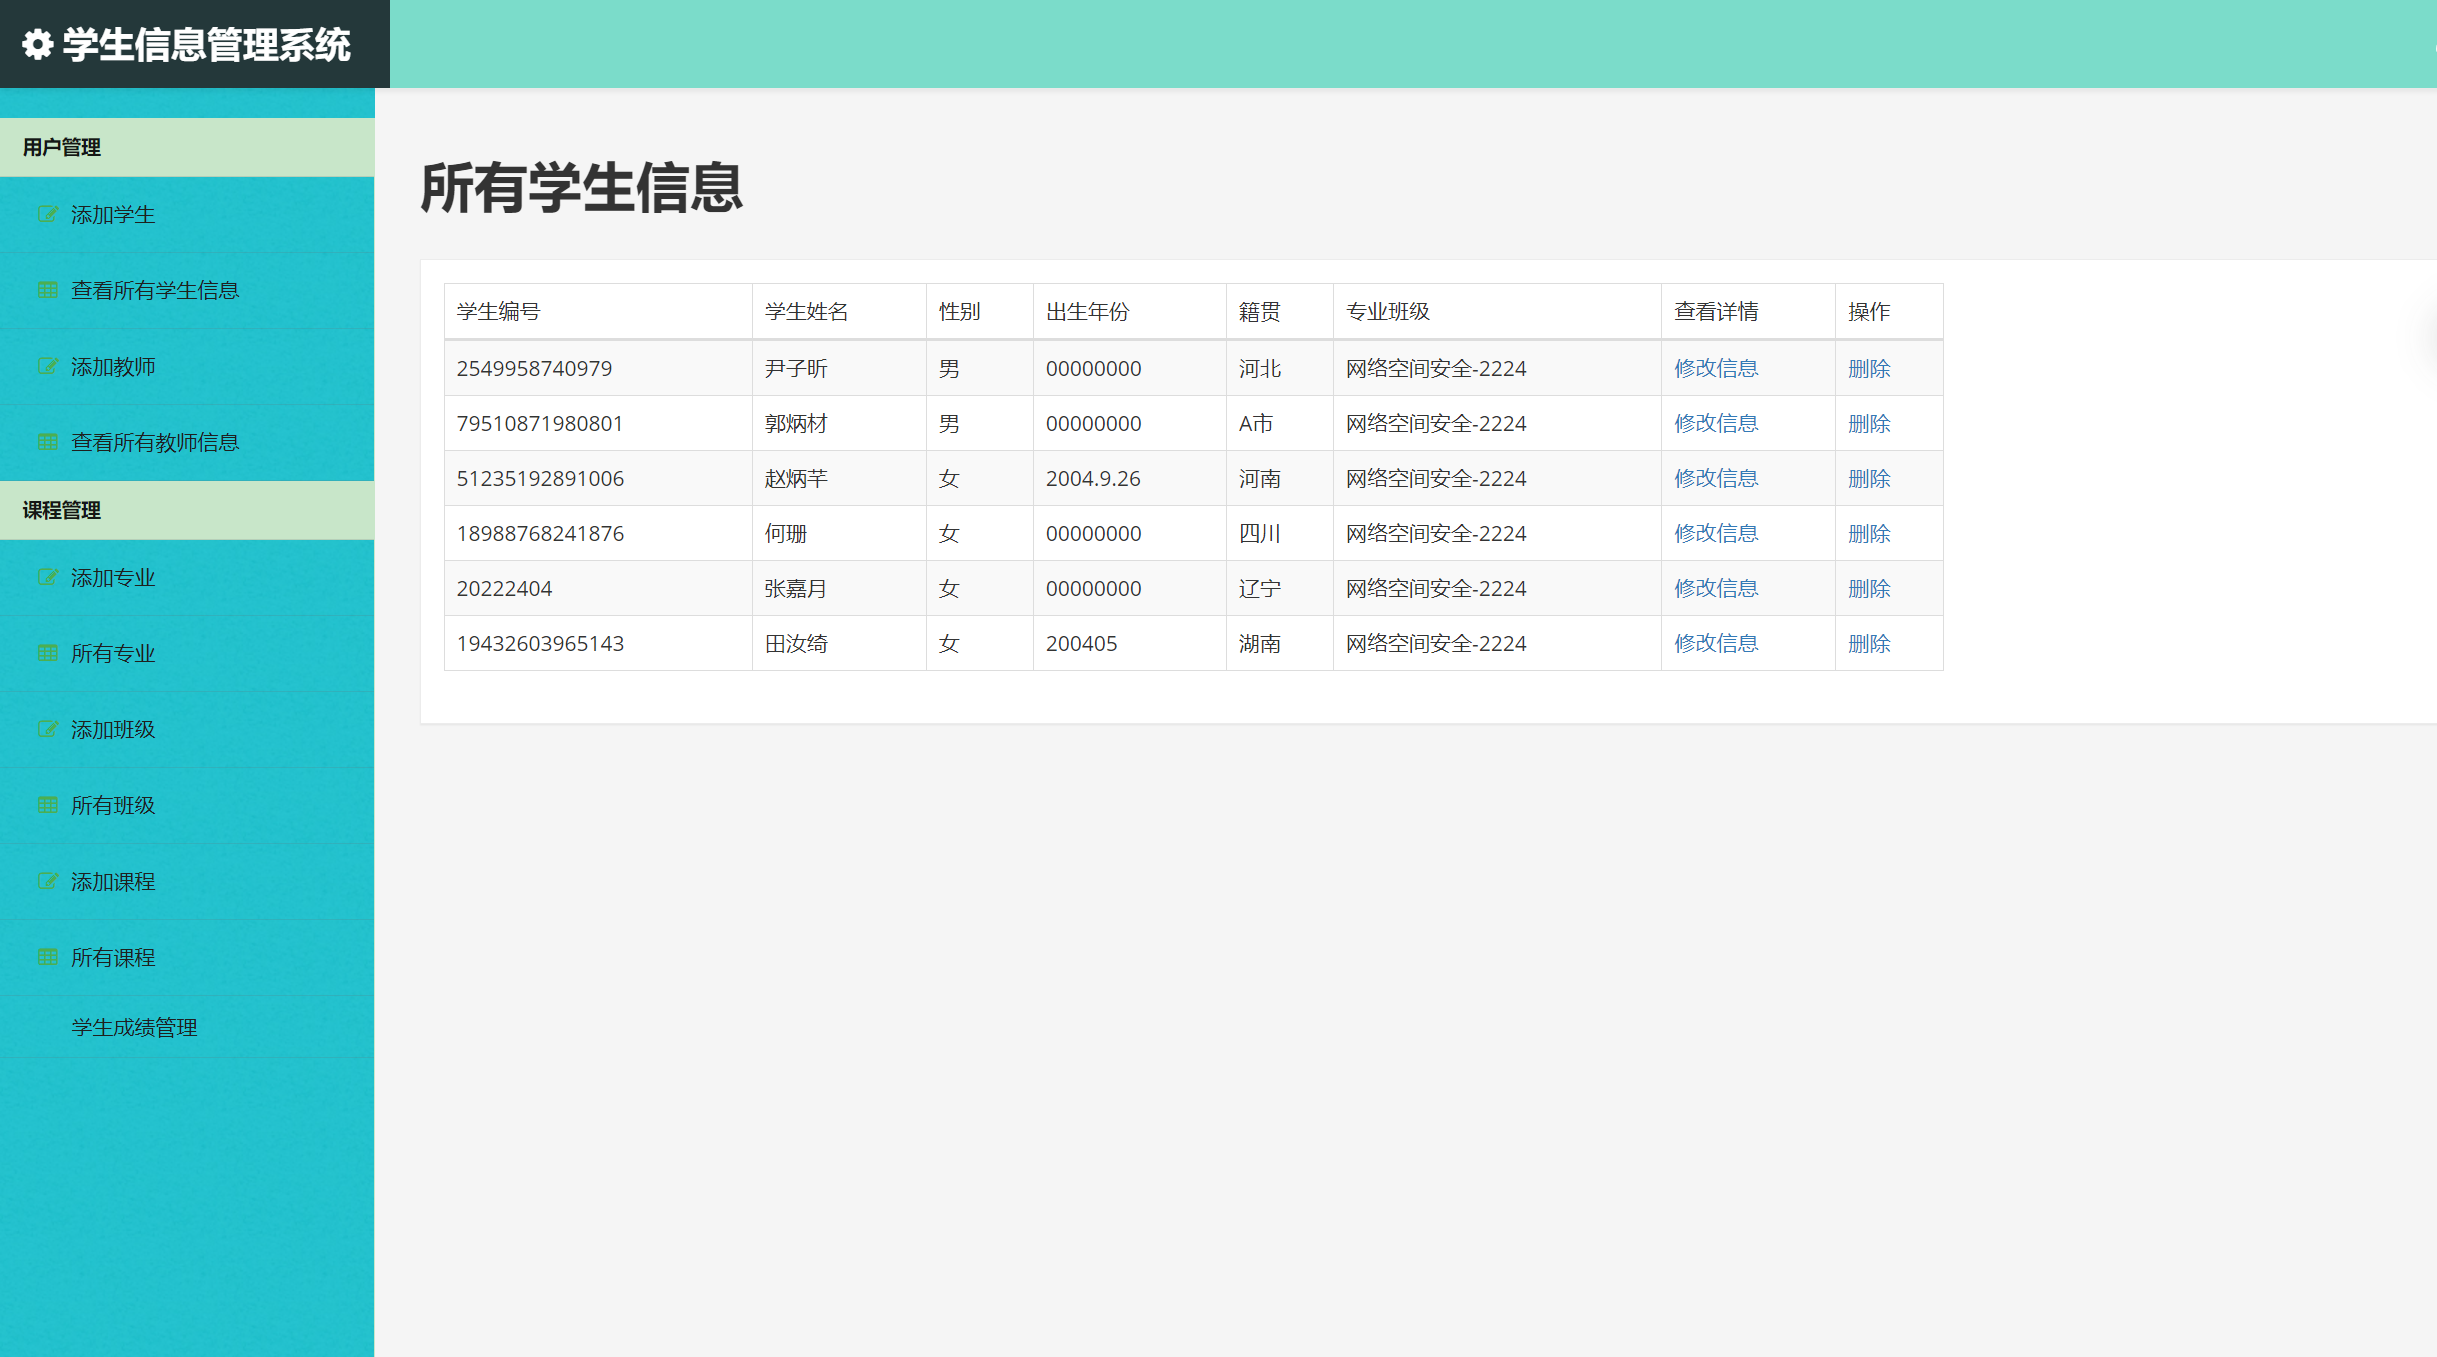
Task: Click the table icon beside 查看所有教师信息
Action: (47, 442)
